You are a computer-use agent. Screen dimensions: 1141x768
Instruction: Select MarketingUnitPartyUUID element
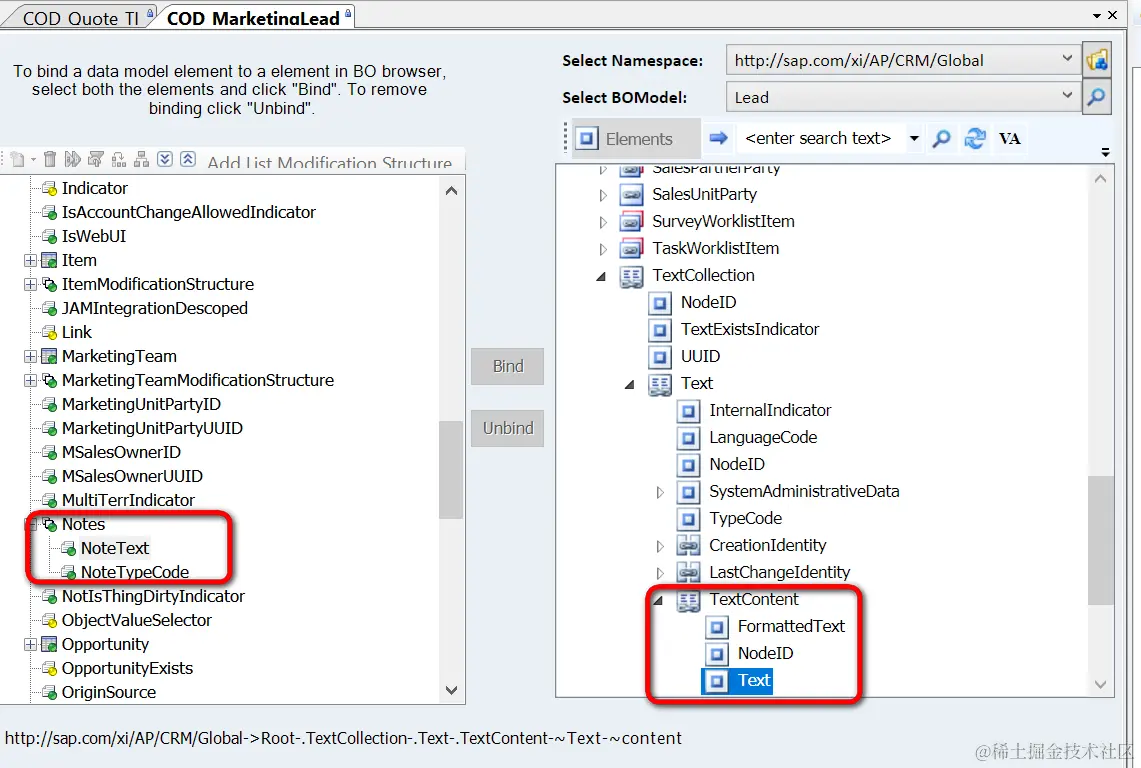pyautogui.click(x=152, y=428)
